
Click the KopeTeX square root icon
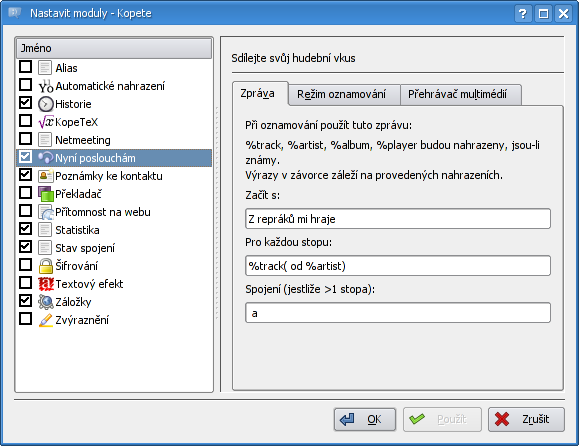46,122
